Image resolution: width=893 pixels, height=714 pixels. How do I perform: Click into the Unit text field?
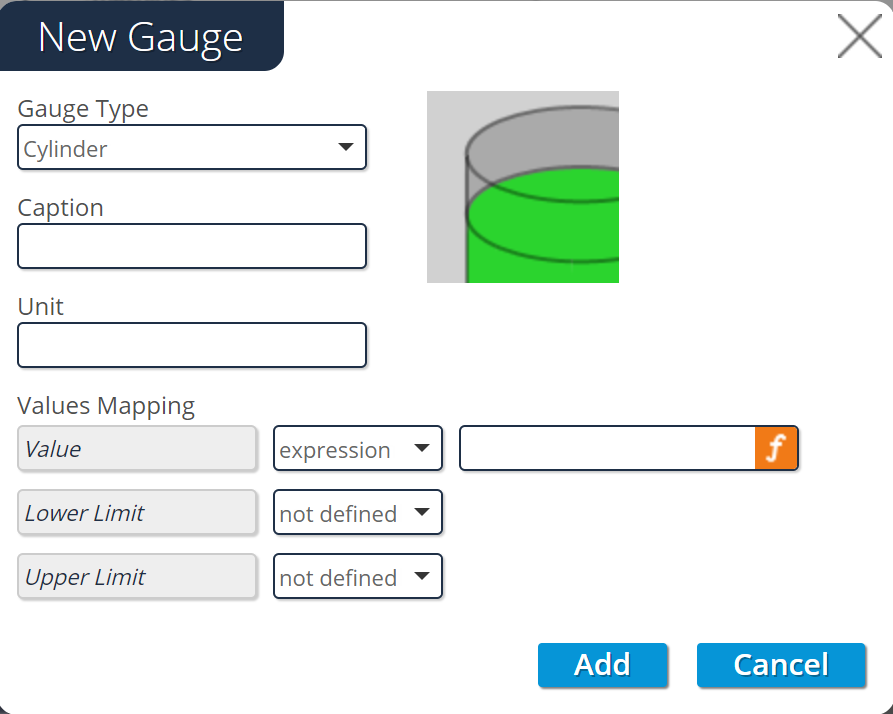click(x=192, y=345)
